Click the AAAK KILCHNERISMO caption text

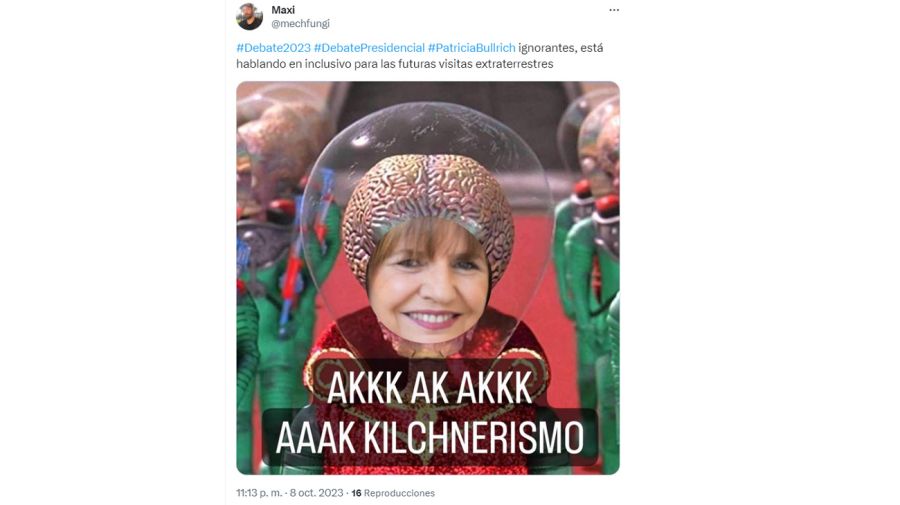(x=429, y=438)
